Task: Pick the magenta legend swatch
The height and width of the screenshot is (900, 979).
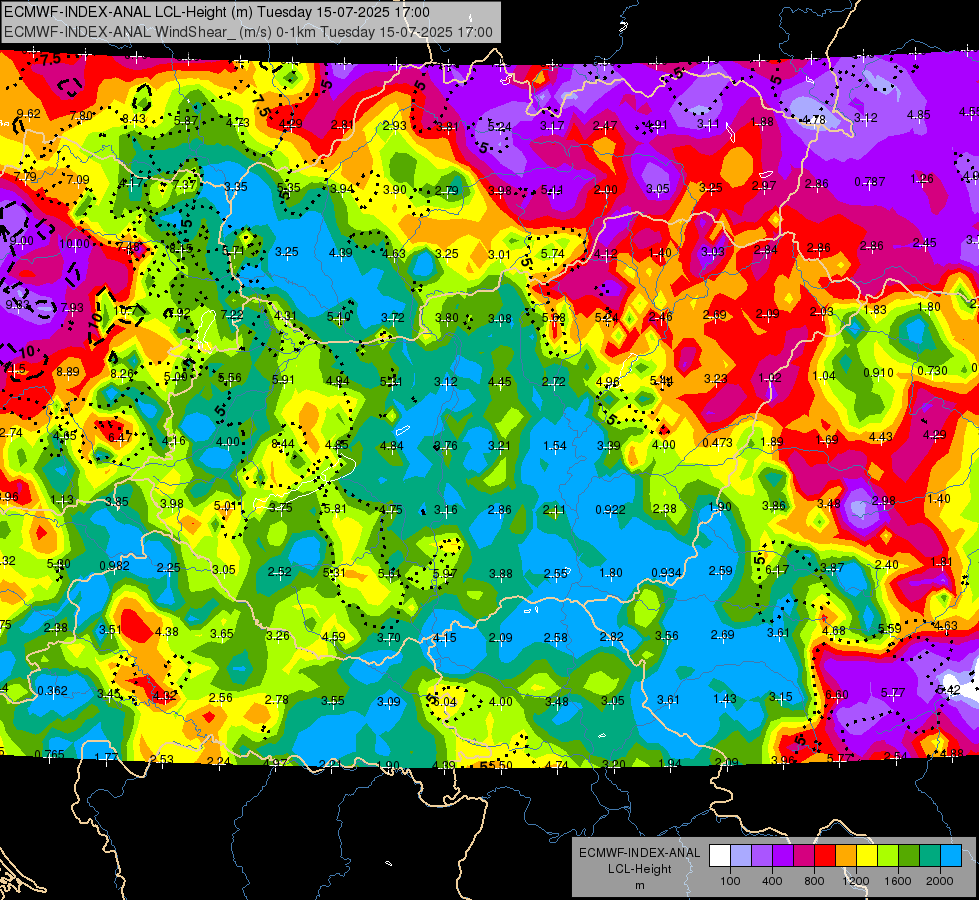Action: pos(804,856)
